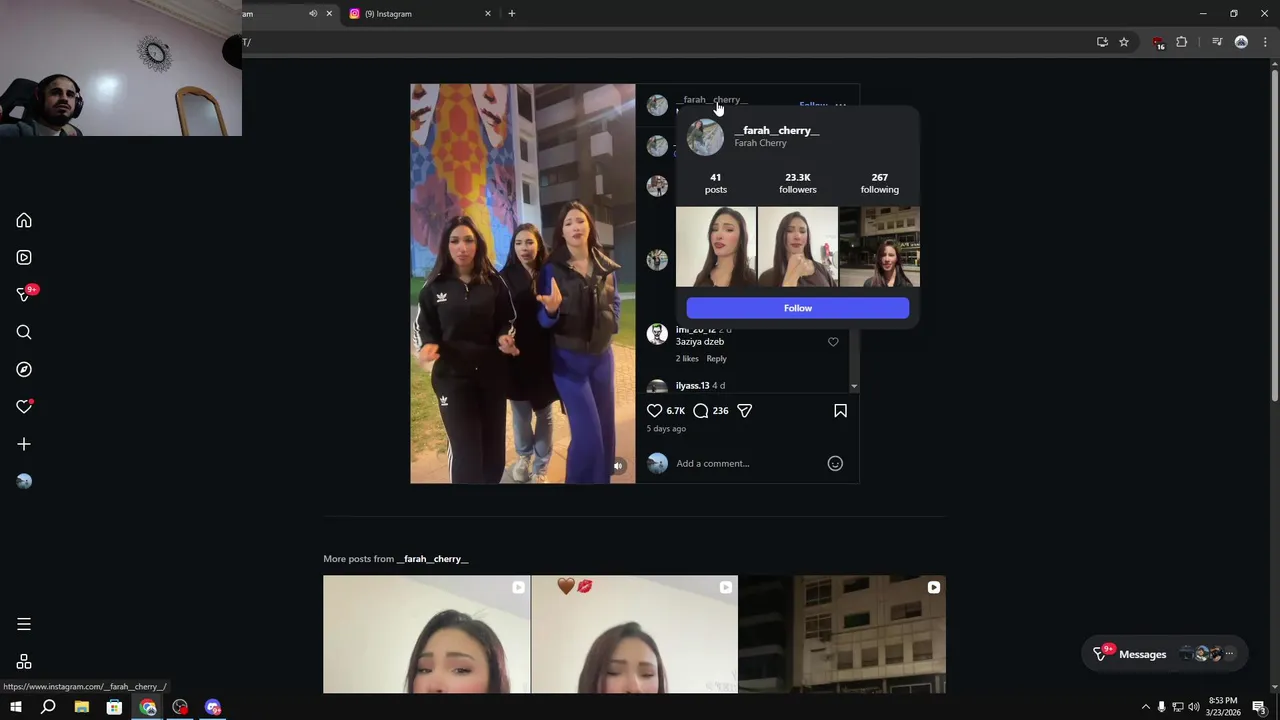This screenshot has width=1280, height=720.
Task: Show hidden tray icons chevron
Action: click(x=1145, y=707)
